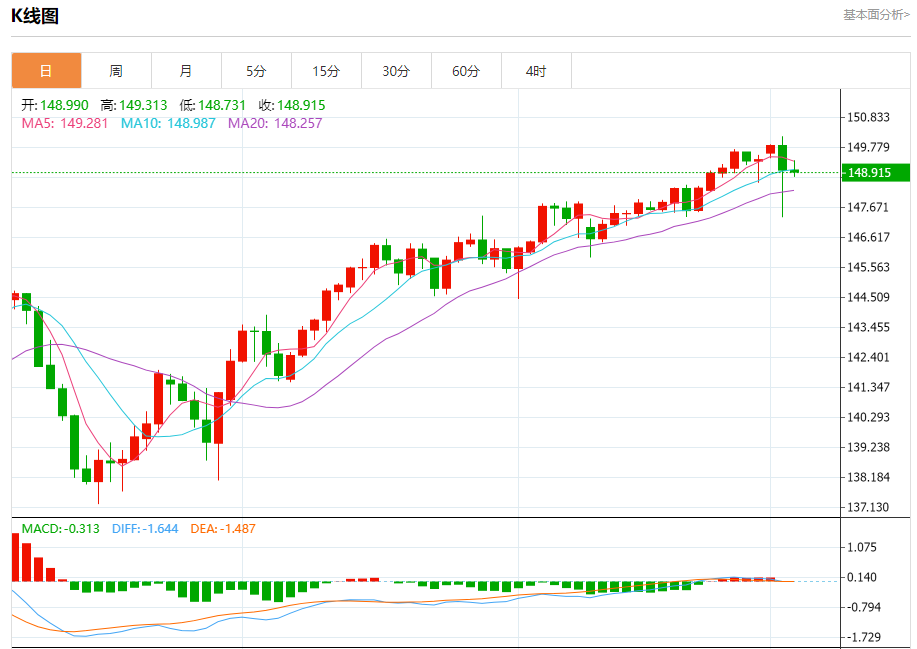This screenshot has width=917, height=649.
Task: Click the MA20: 148.257 label
Action: point(275,123)
